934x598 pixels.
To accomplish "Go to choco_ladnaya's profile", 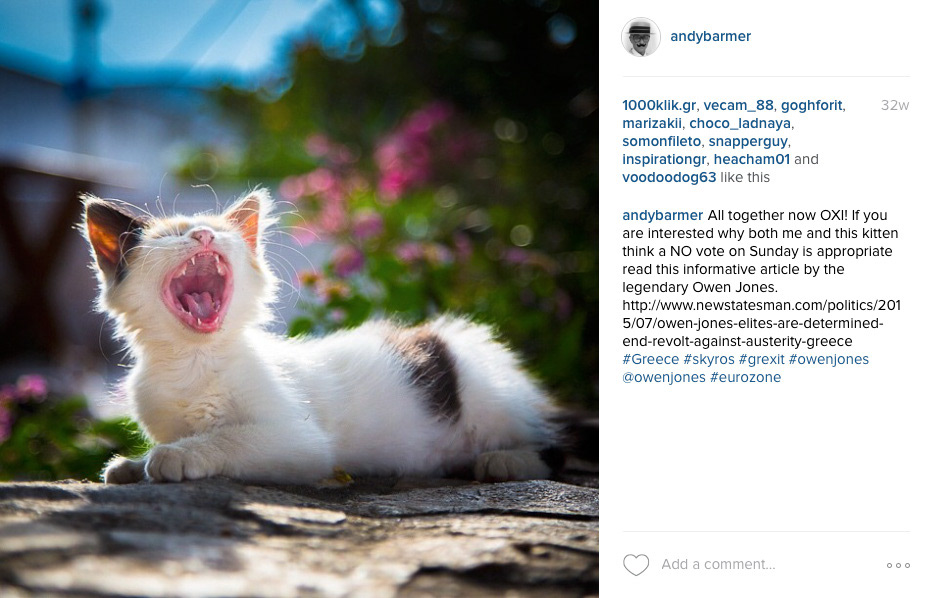I will click(x=740, y=123).
